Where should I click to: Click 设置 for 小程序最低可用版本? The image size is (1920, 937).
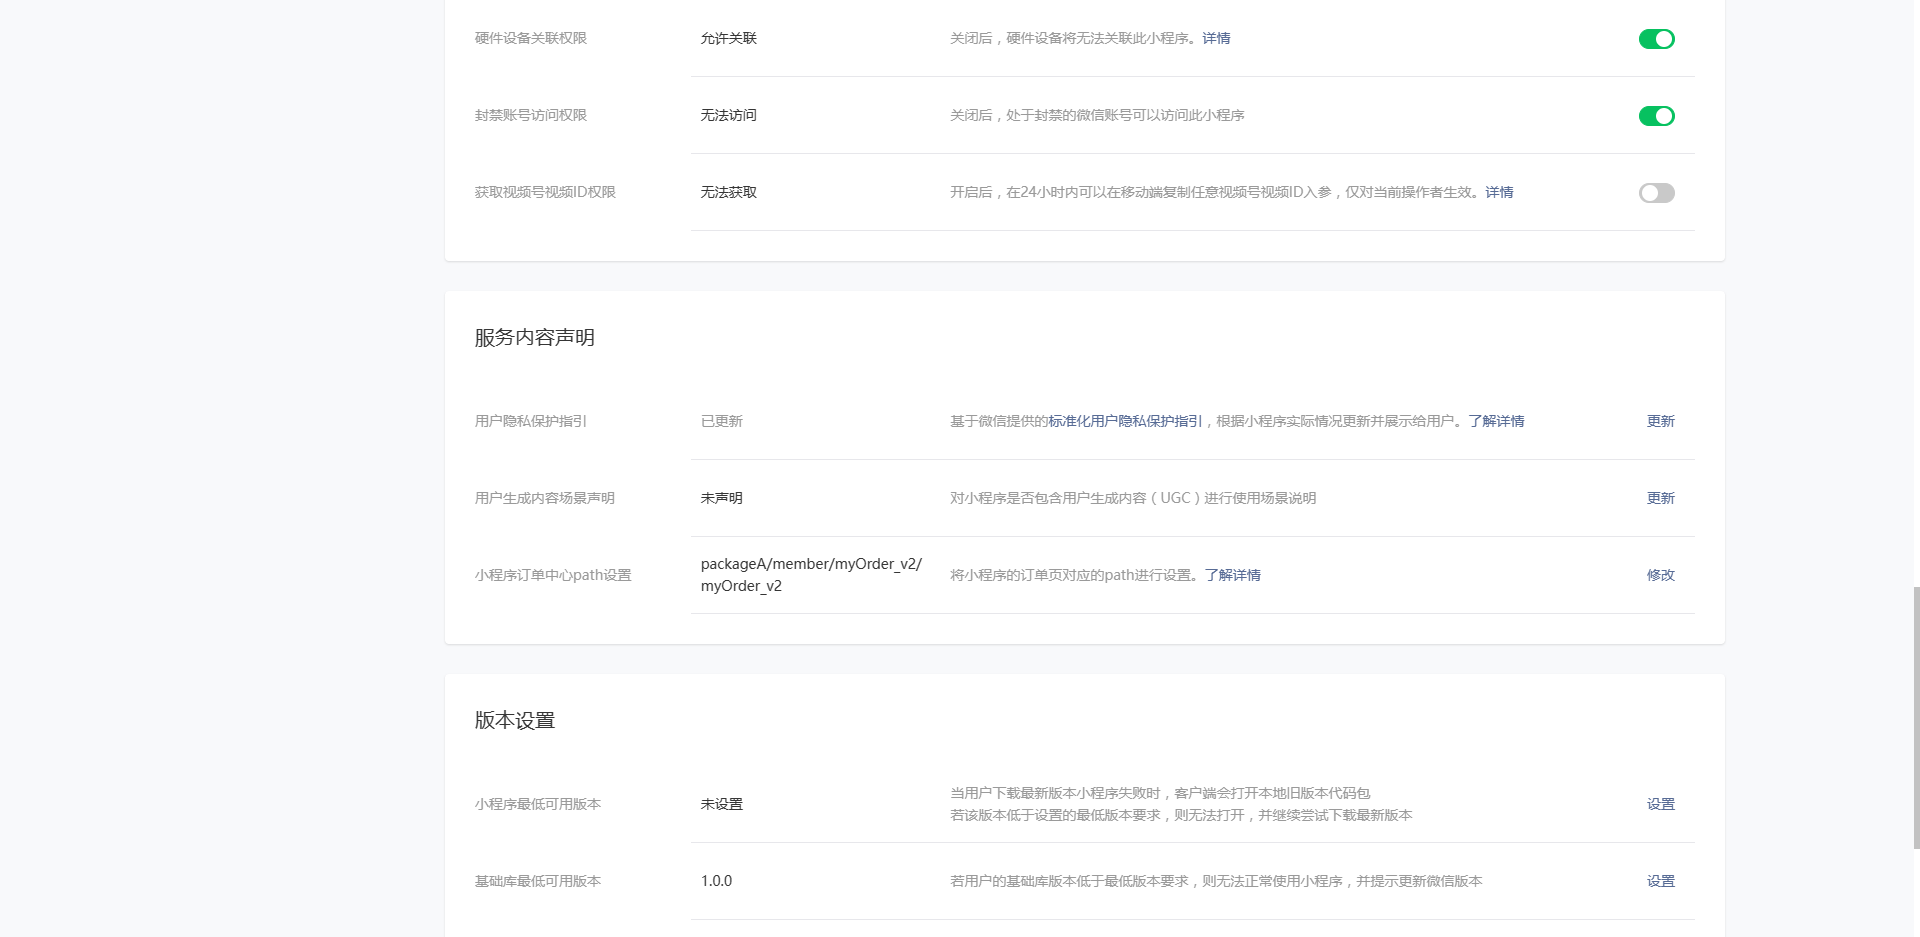1660,804
